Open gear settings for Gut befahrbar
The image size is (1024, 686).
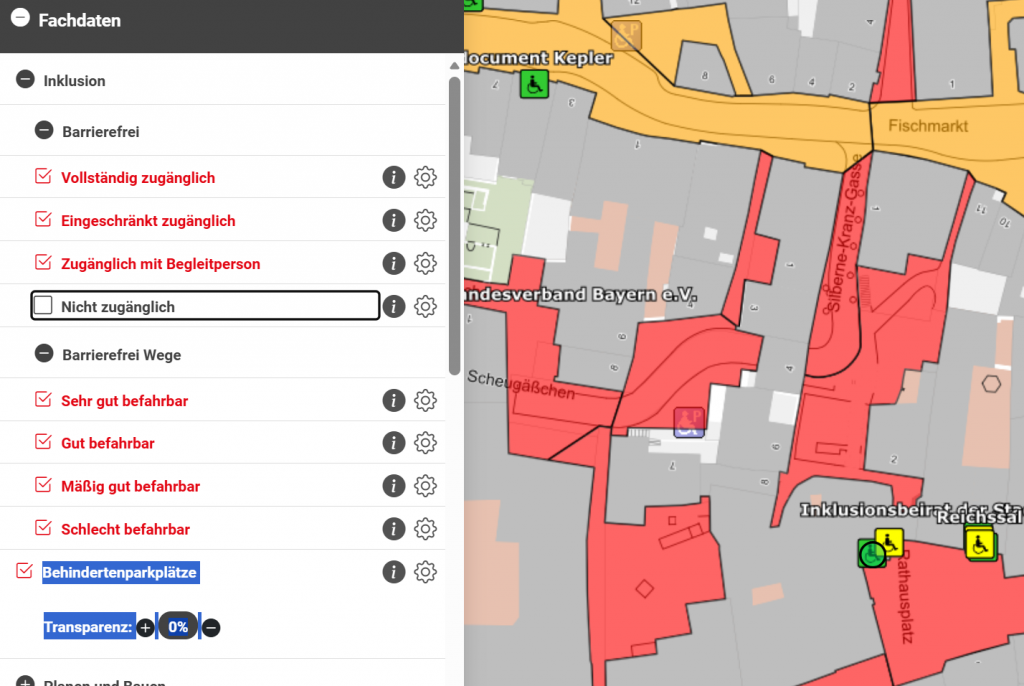[x=425, y=443]
